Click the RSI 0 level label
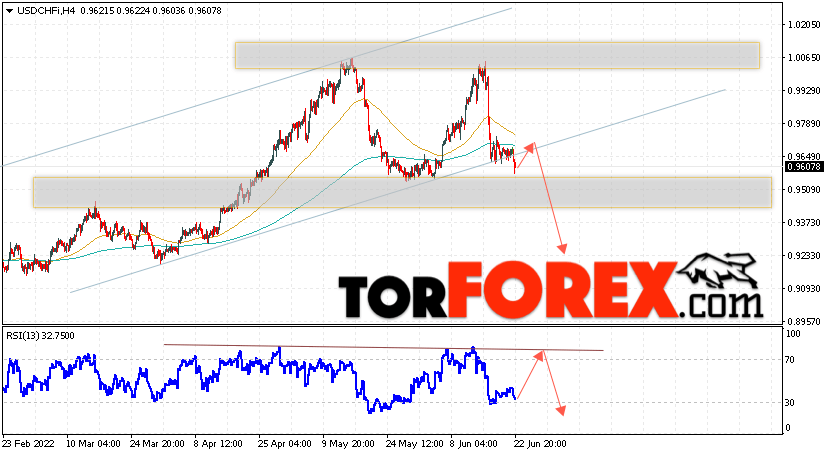Image resolution: width=828 pixels, height=455 pixels. pos(788,428)
